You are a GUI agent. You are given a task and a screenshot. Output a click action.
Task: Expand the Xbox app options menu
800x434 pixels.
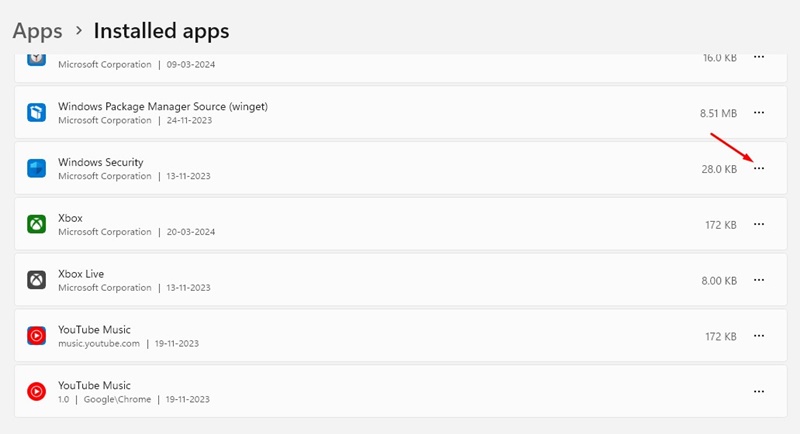click(759, 225)
